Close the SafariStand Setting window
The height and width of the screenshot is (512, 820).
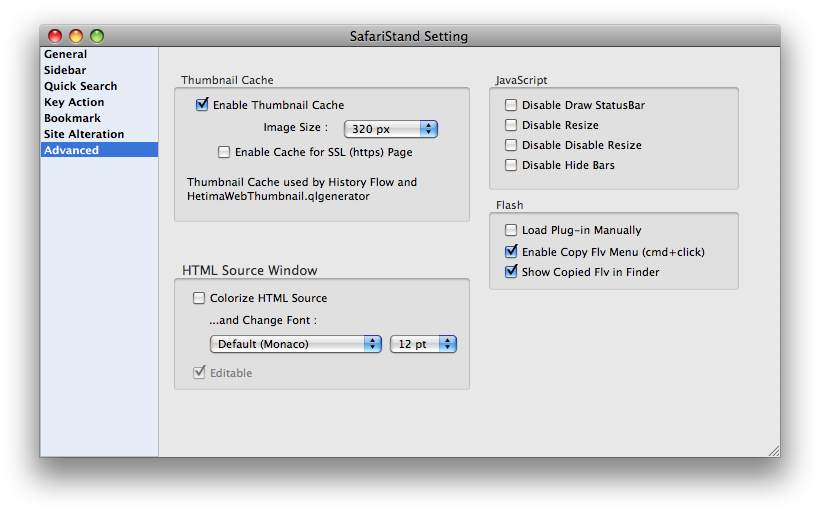55,36
